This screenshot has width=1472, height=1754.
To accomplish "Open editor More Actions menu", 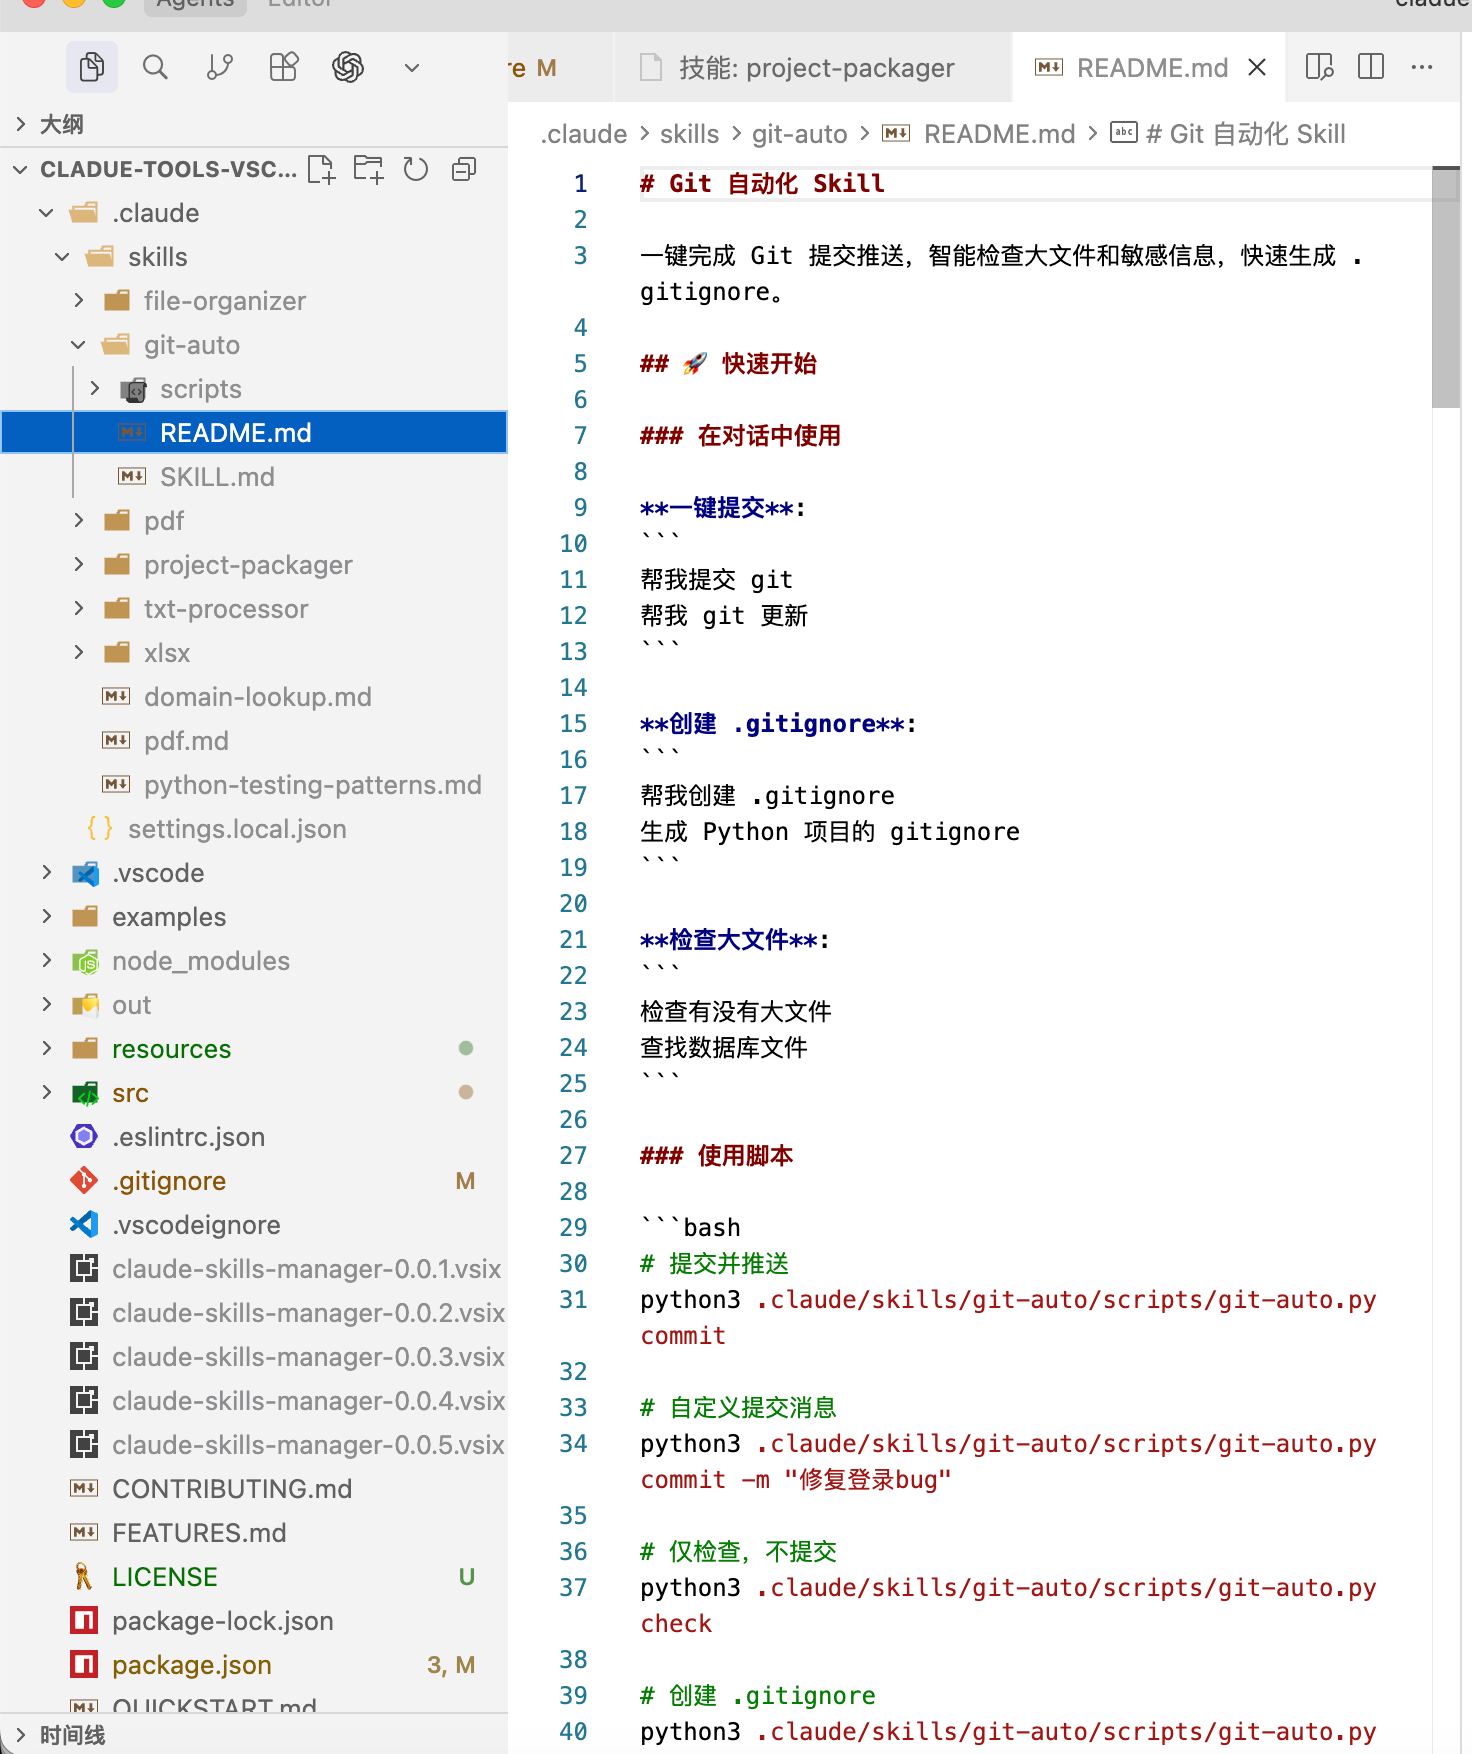I will (1422, 67).
